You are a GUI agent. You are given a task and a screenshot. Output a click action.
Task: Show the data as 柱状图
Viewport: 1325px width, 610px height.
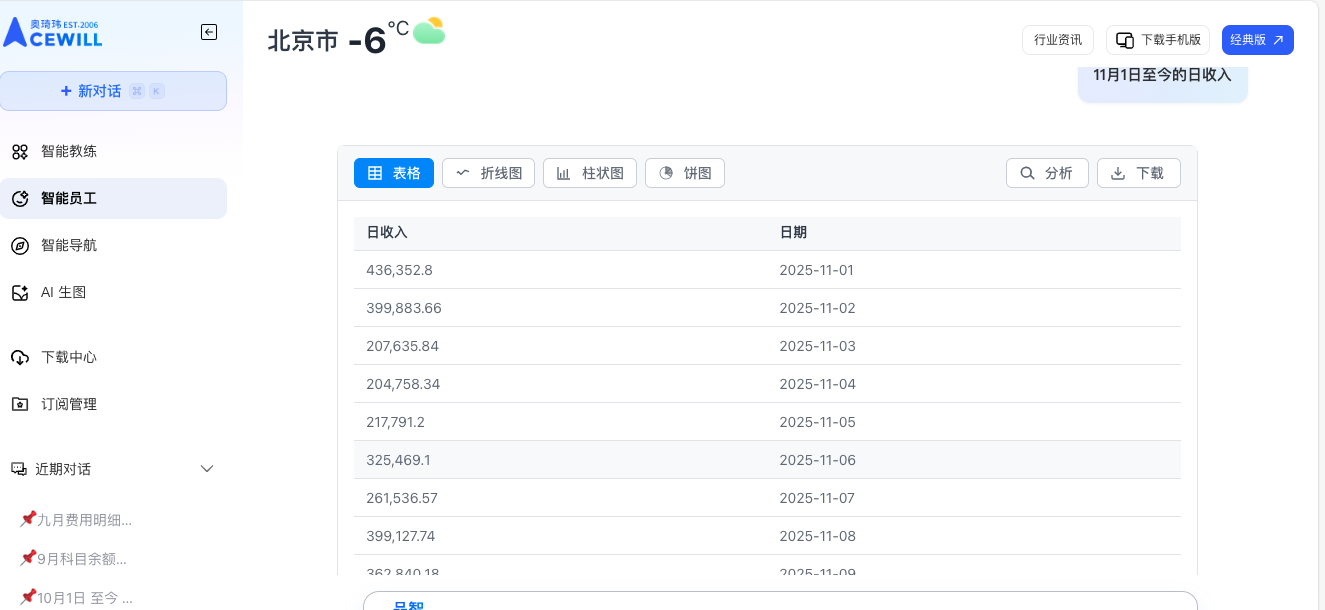click(590, 173)
